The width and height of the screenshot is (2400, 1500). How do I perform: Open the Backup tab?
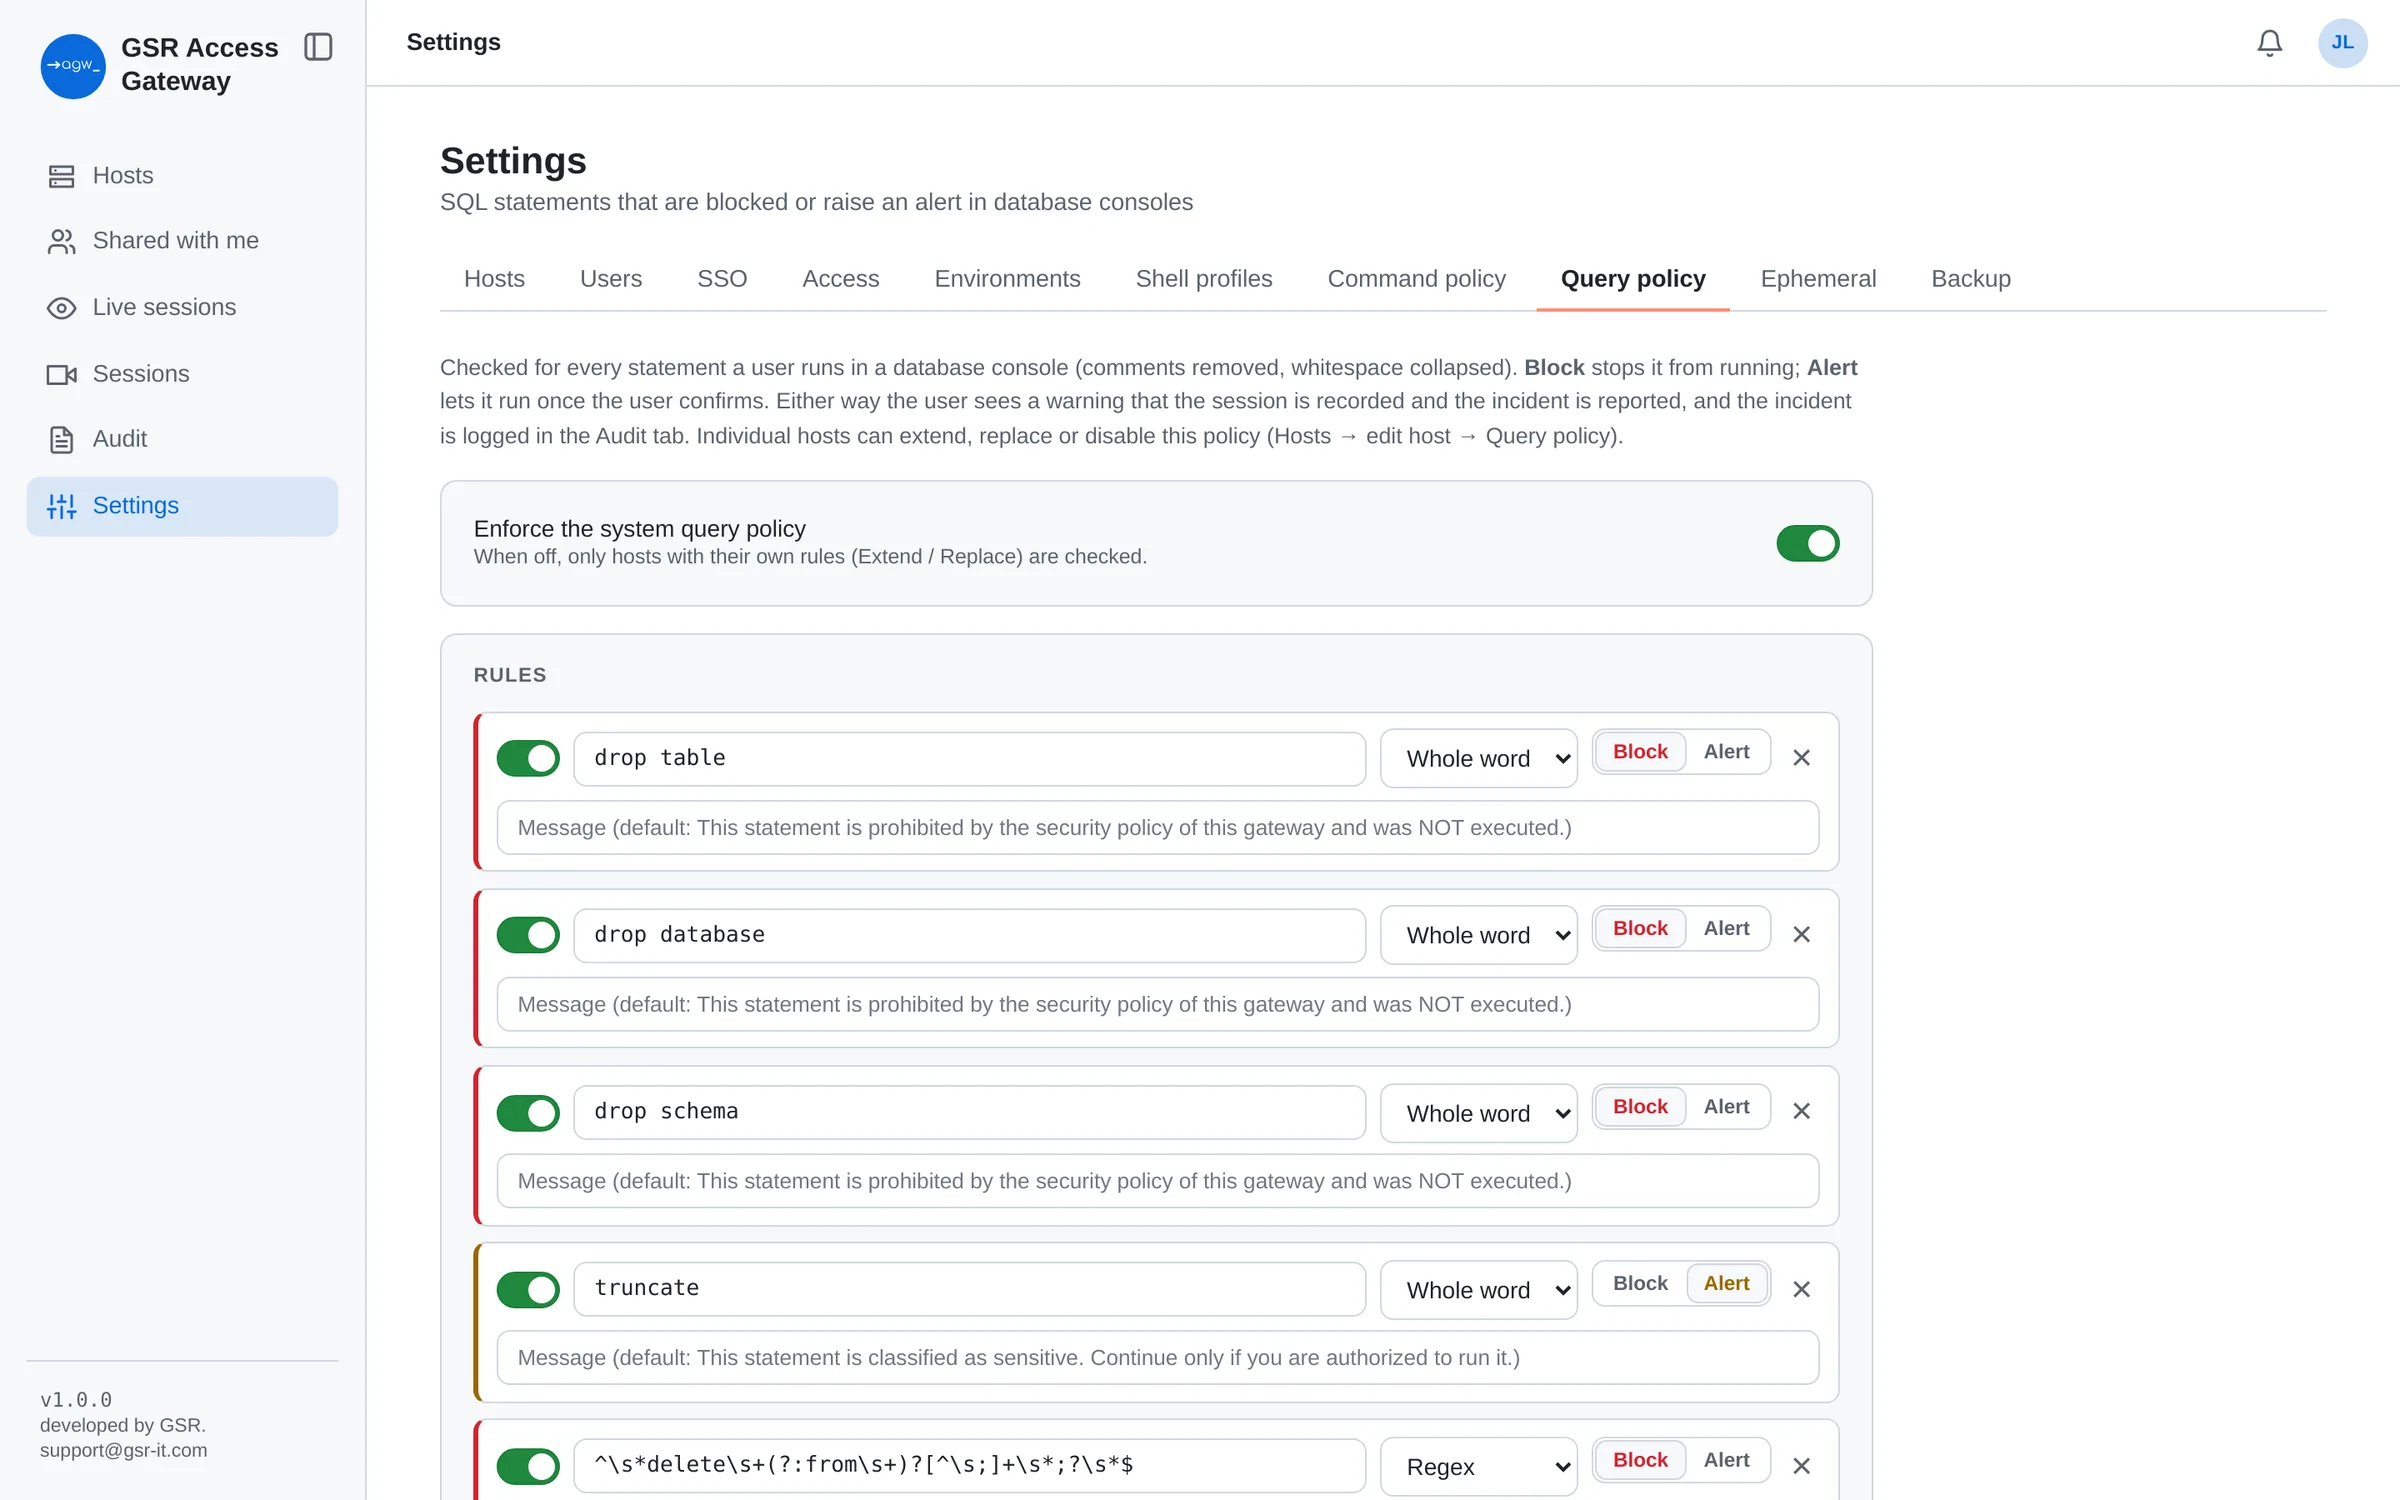(1970, 279)
